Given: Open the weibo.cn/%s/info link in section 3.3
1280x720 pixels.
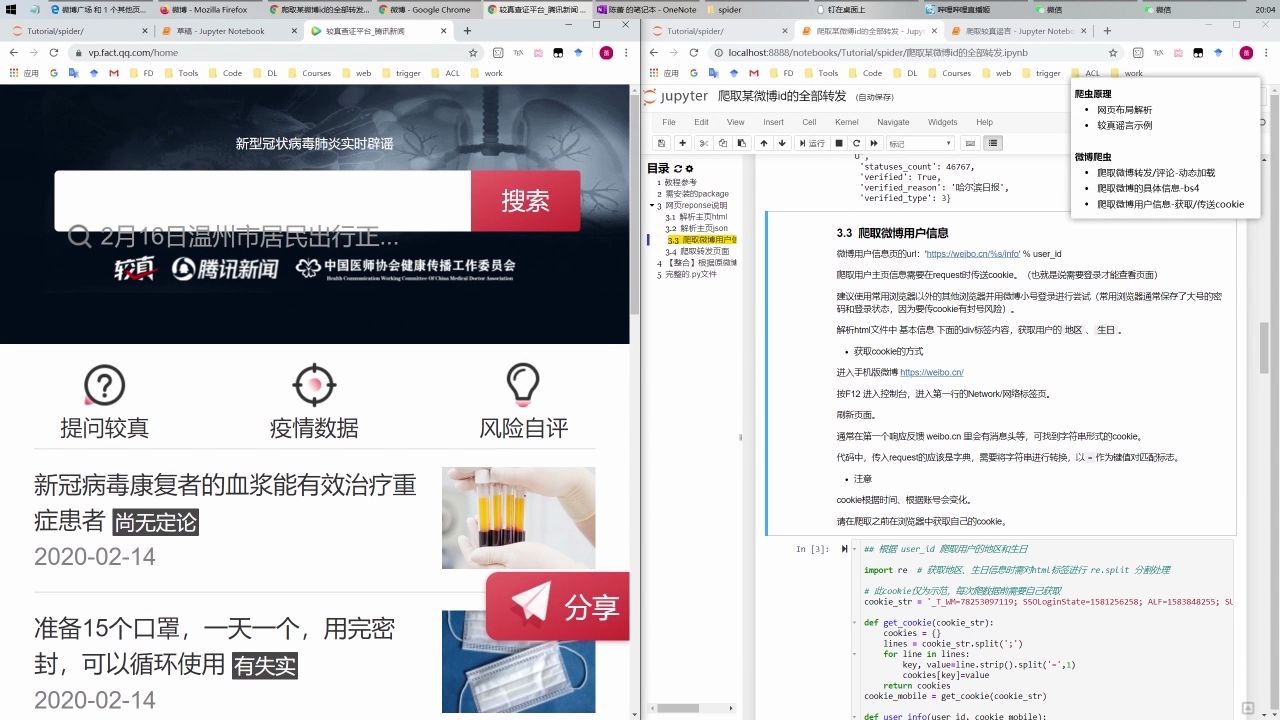Looking at the screenshot, I should click(972, 254).
